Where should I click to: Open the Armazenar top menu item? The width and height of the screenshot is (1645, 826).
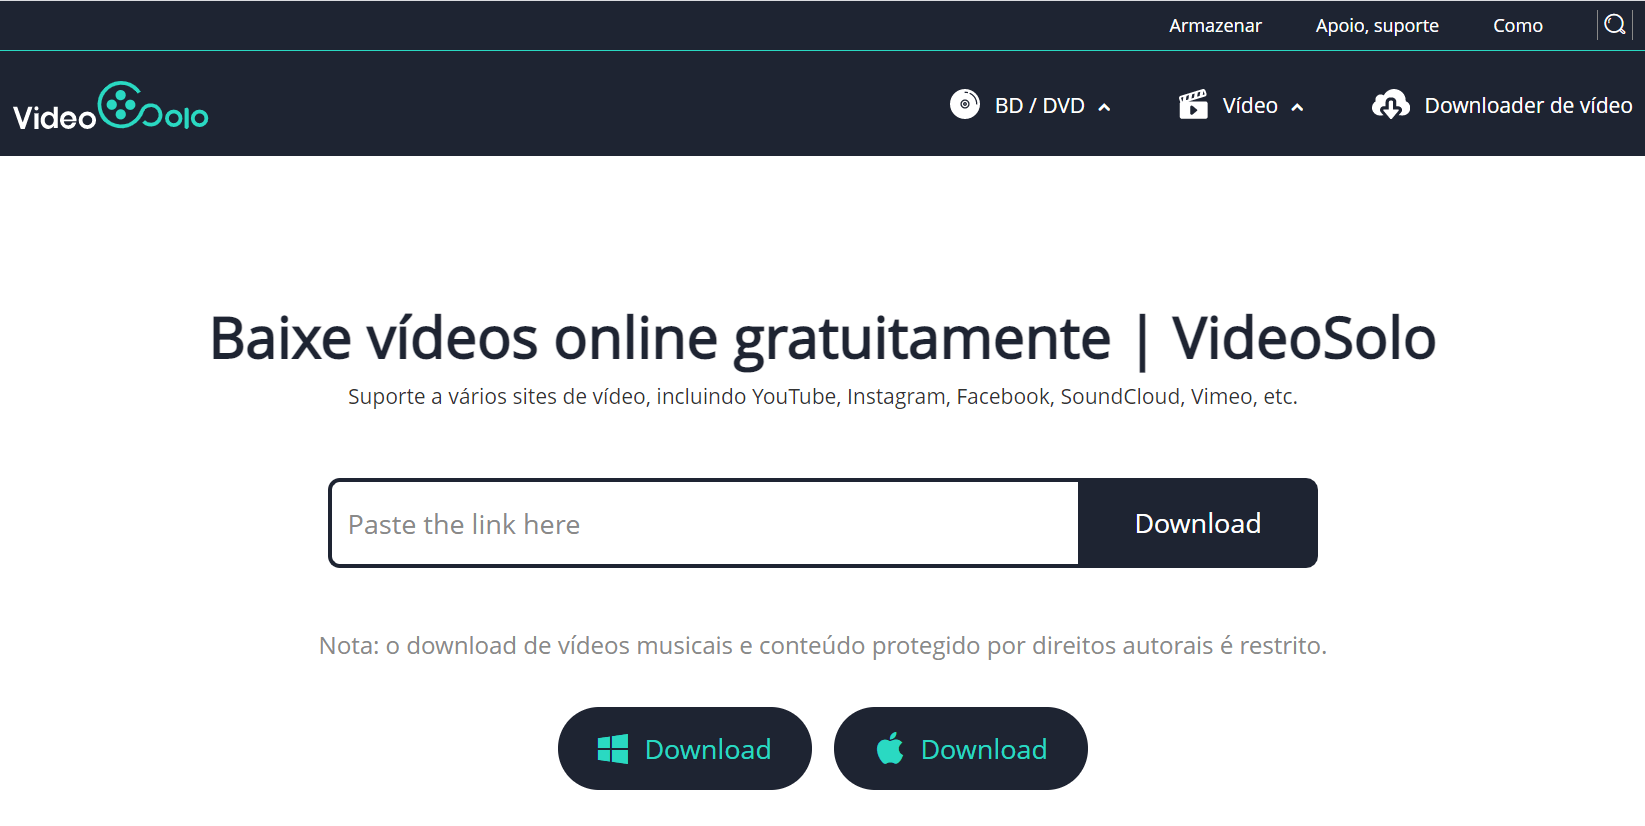pyautogui.click(x=1215, y=26)
